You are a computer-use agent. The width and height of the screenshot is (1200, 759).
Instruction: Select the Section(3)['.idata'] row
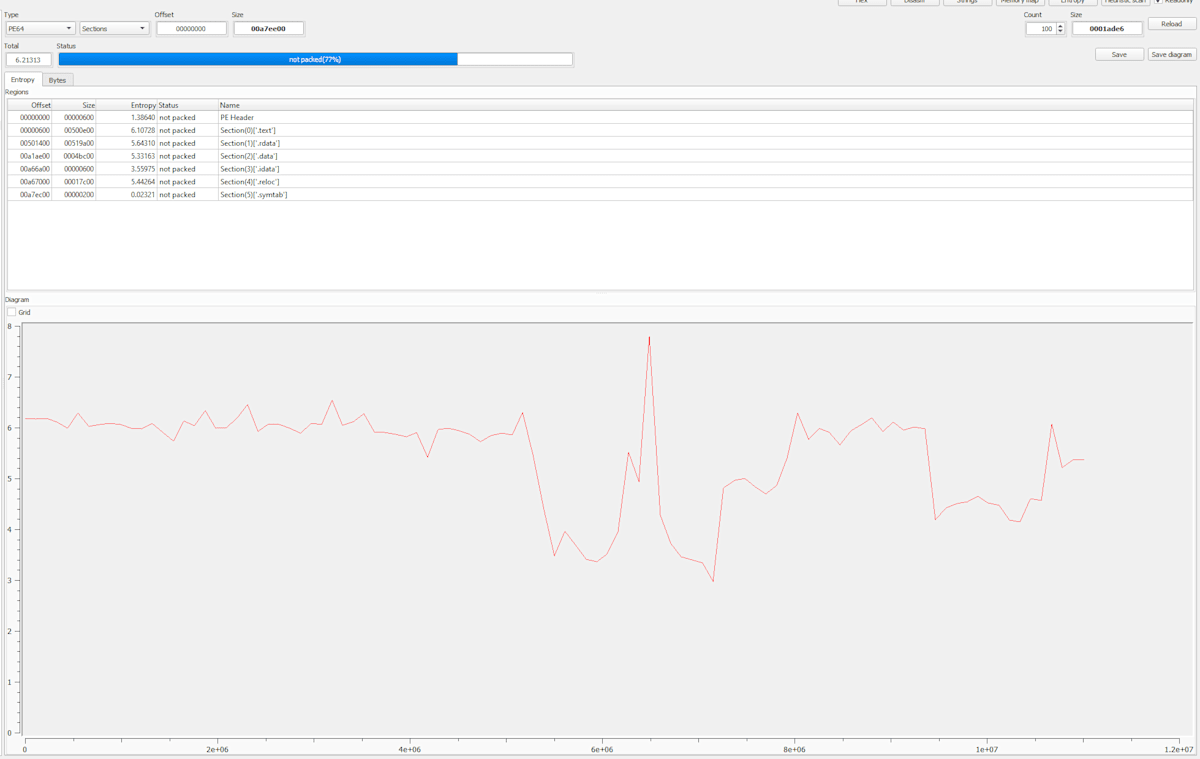(600, 169)
